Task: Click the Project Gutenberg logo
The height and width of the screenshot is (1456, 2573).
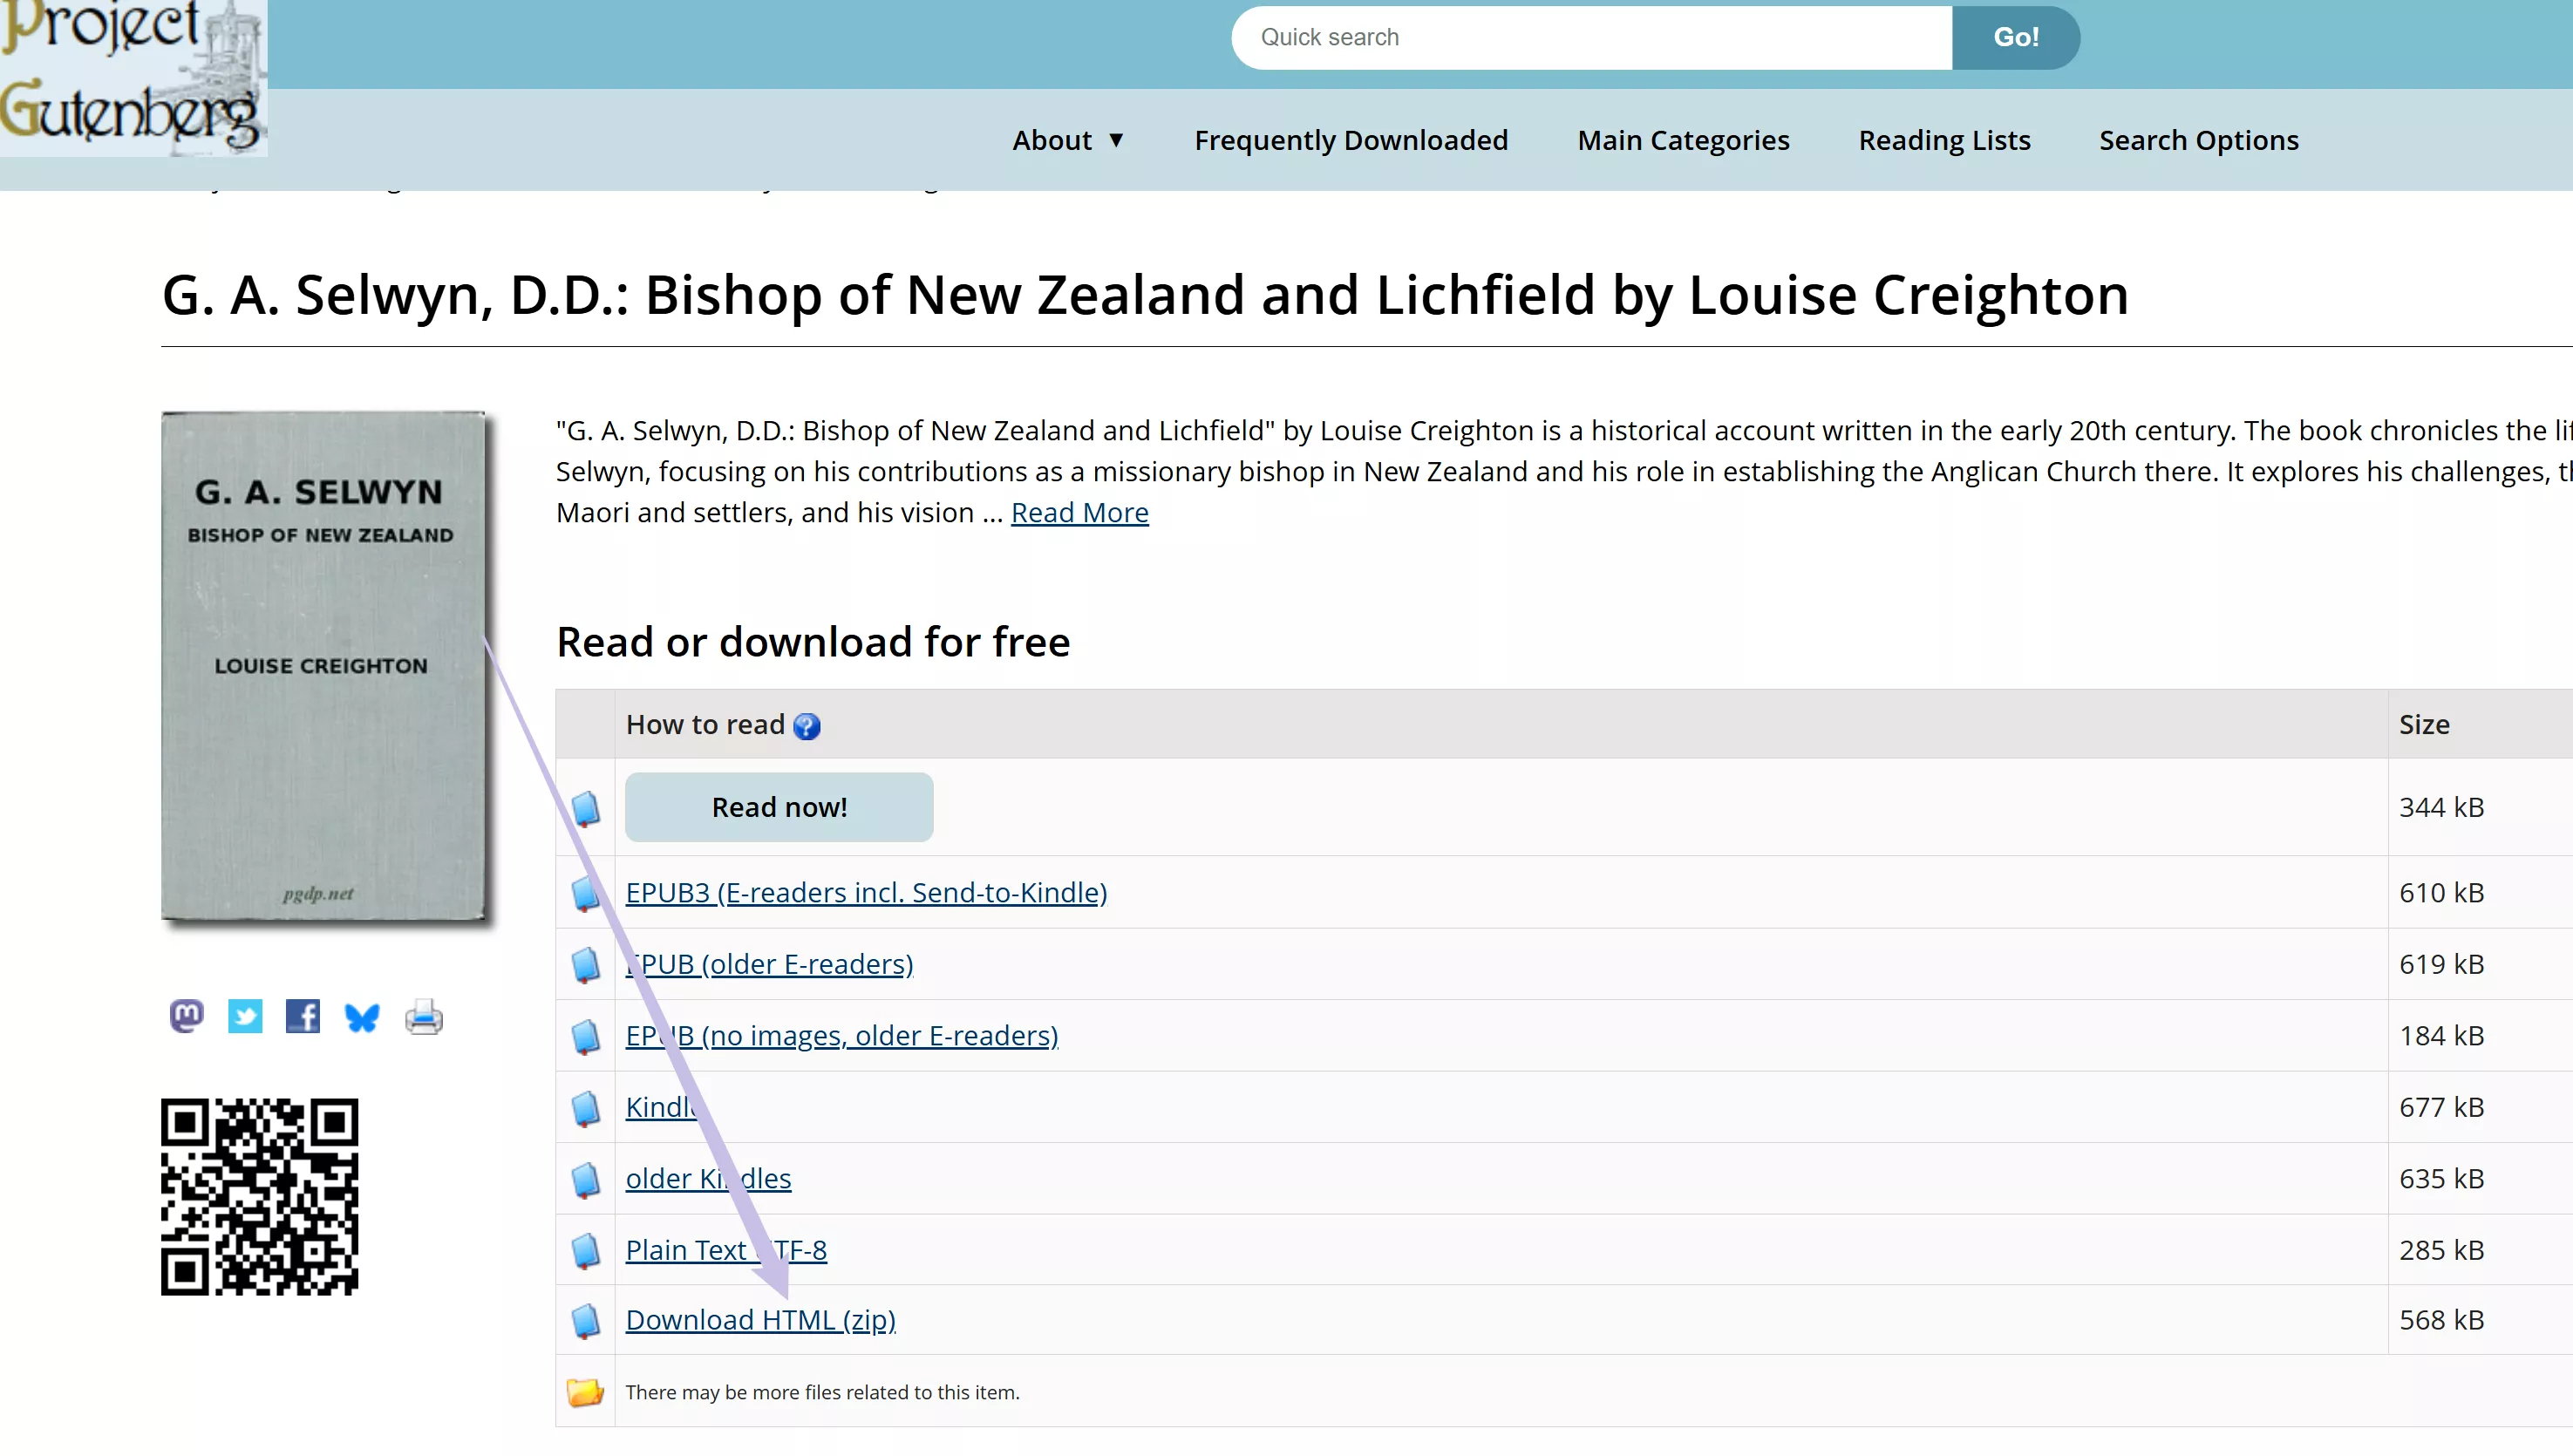Action: pyautogui.click(x=133, y=78)
